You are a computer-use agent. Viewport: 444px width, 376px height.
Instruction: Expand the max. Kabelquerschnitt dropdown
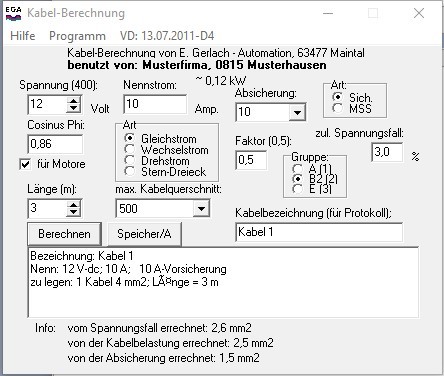[x=201, y=209]
